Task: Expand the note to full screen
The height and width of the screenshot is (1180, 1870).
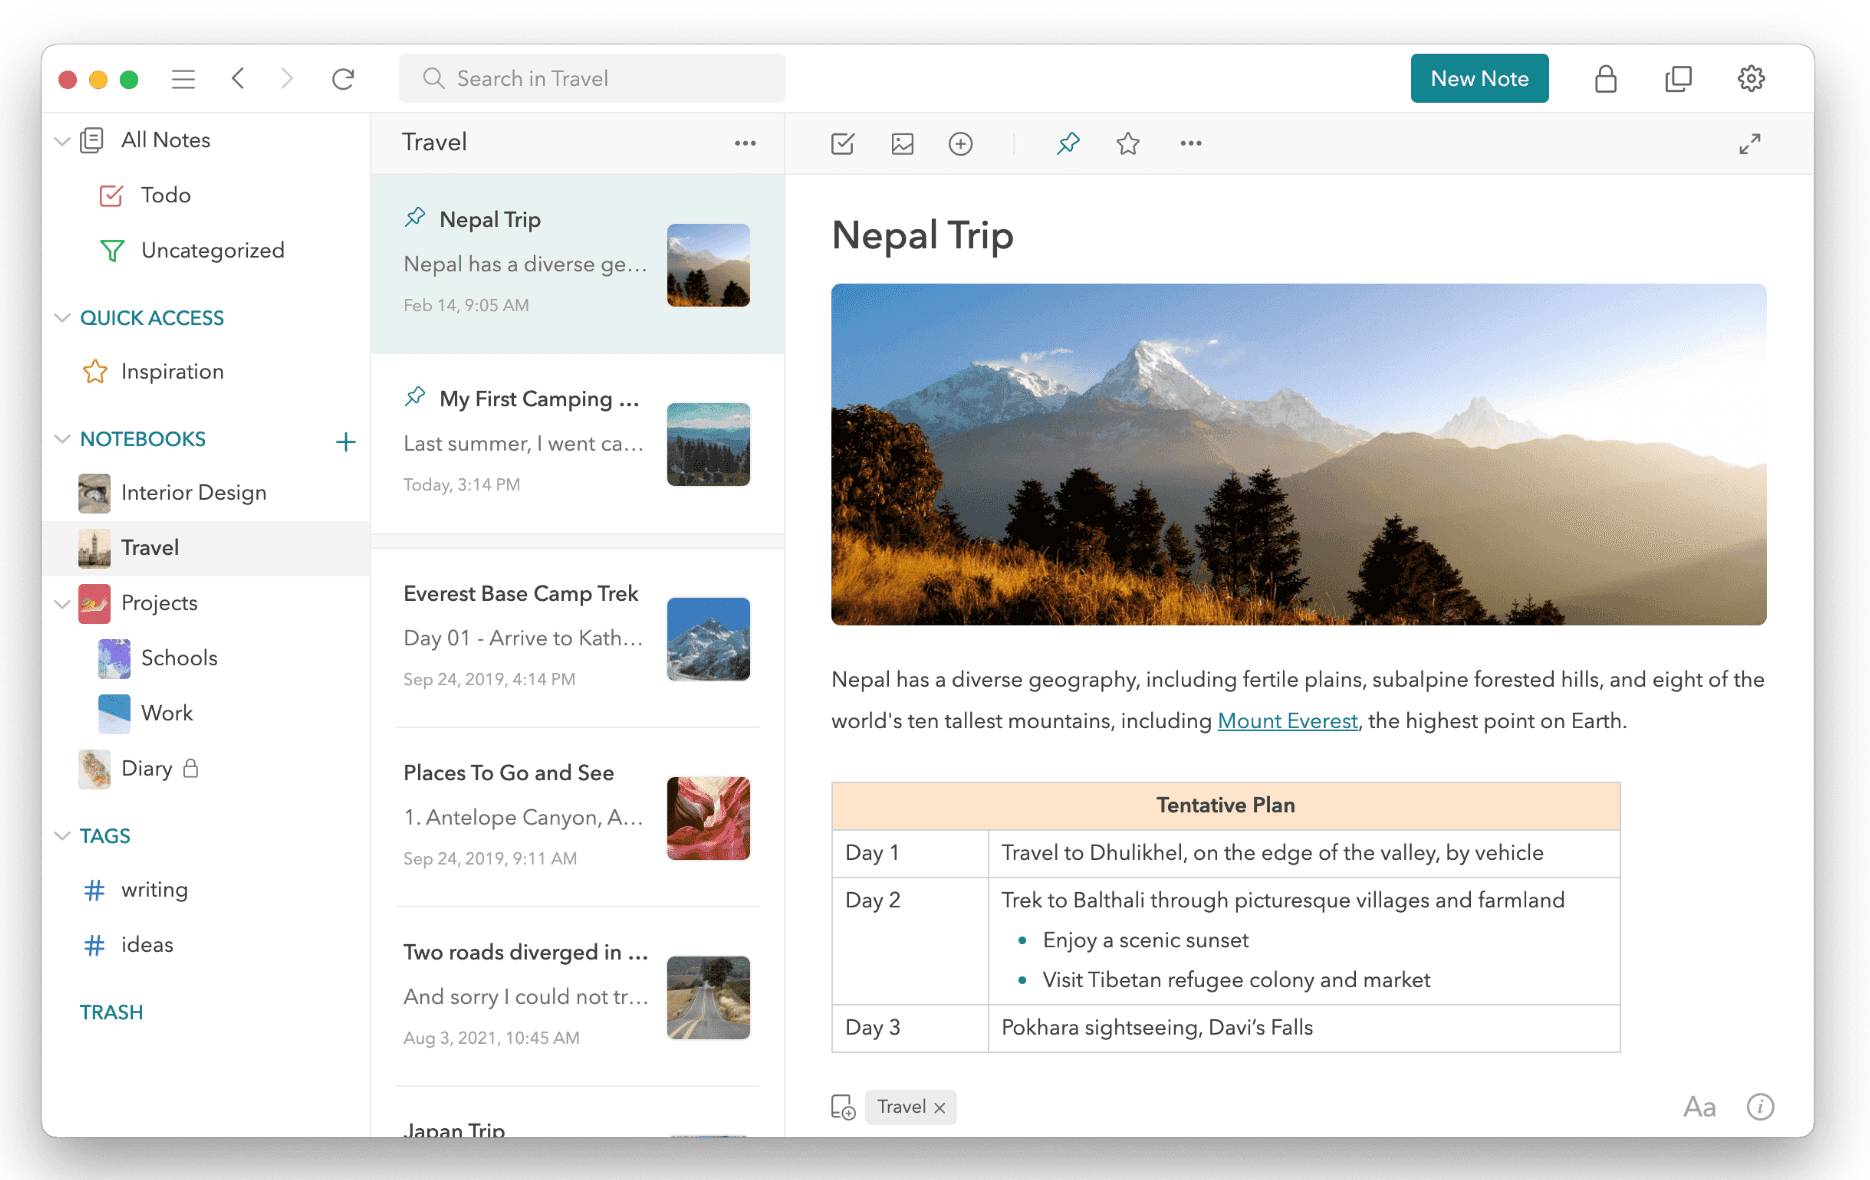Action: tap(1749, 144)
